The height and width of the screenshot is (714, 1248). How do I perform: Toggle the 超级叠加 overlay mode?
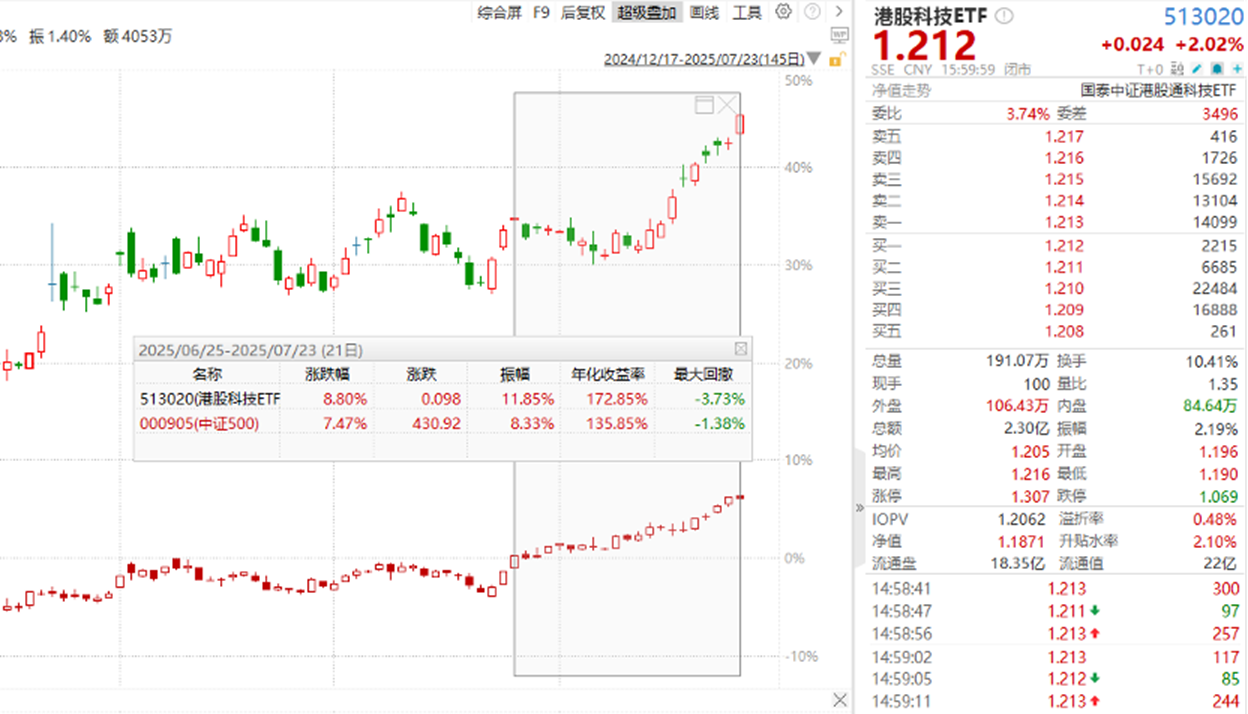647,12
